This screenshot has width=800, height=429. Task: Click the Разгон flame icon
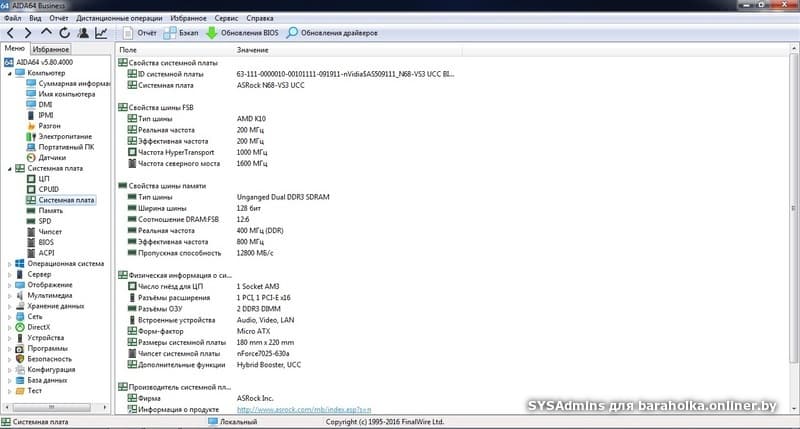[31, 126]
